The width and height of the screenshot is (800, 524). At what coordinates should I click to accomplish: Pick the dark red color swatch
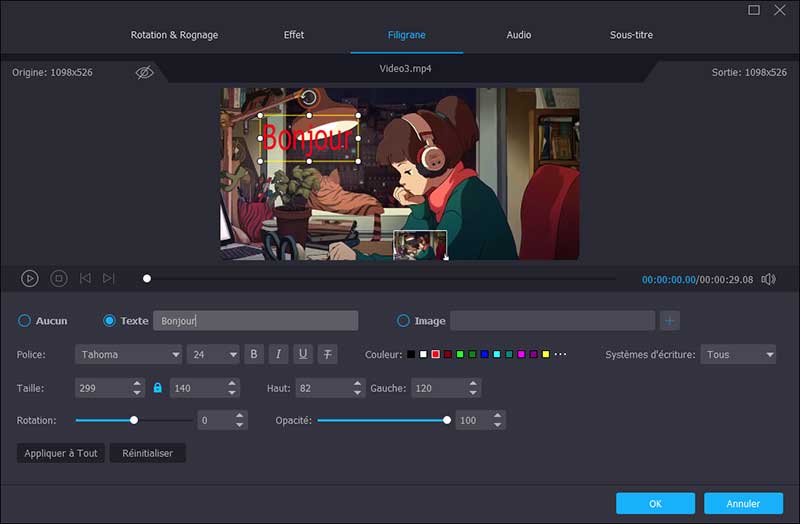click(x=447, y=354)
